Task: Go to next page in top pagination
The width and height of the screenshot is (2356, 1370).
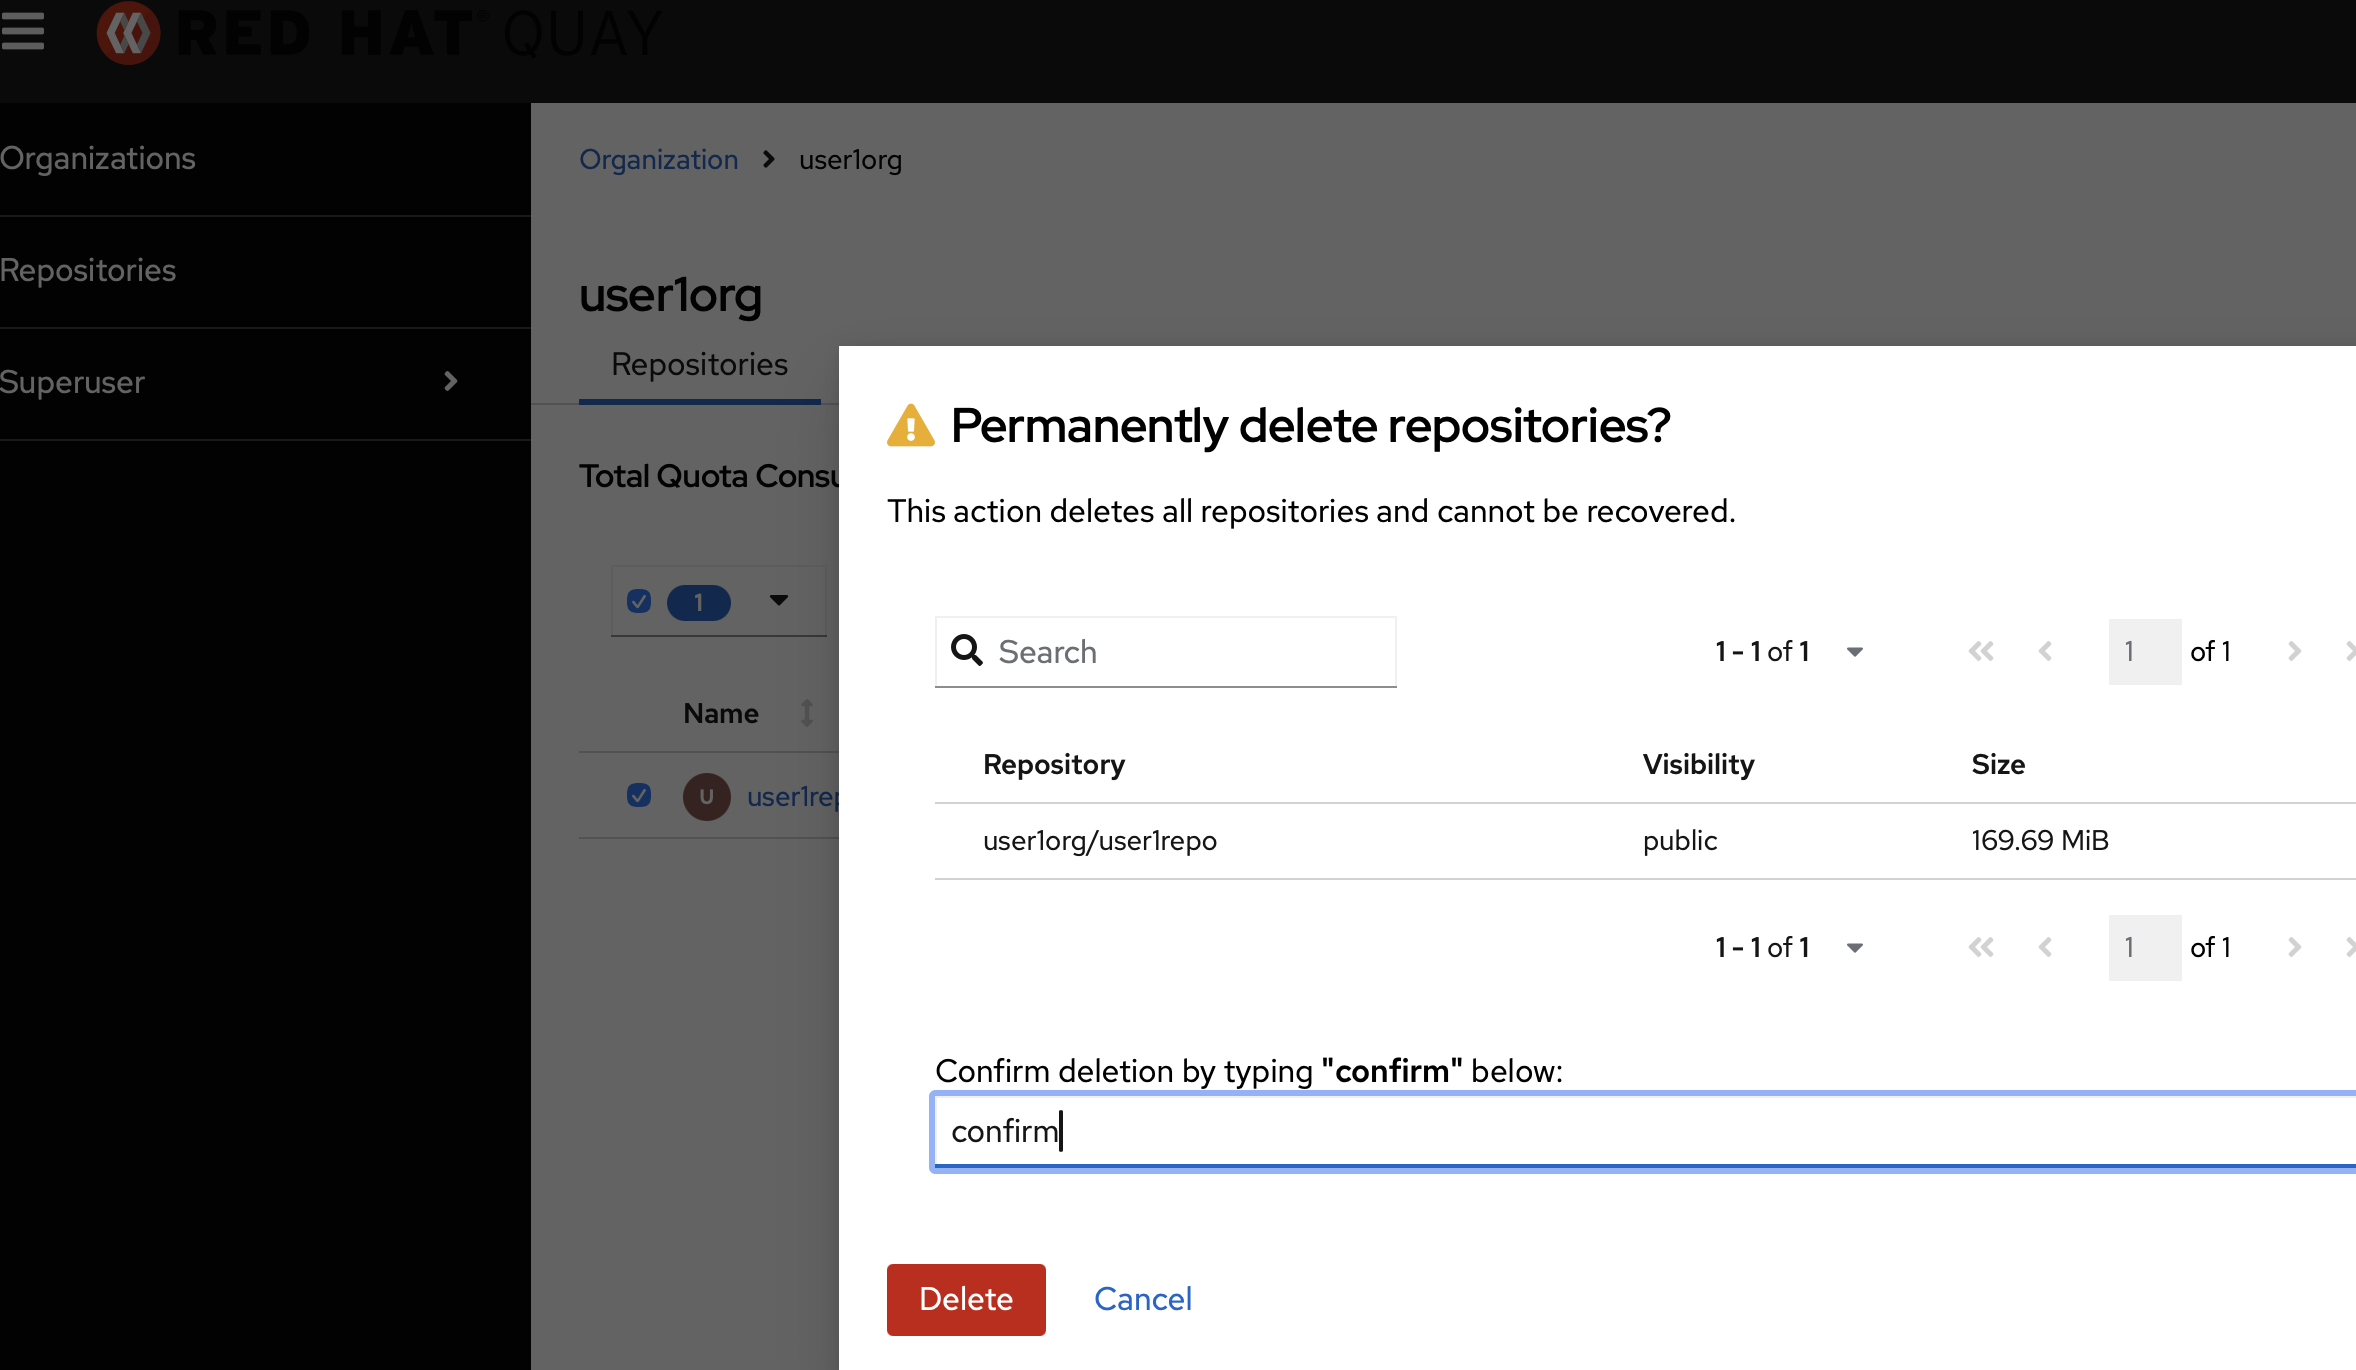Action: tap(2294, 652)
